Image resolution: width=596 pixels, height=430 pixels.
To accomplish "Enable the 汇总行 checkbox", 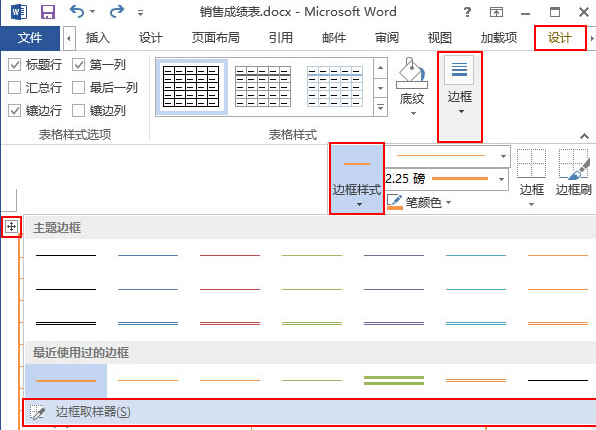I will click(14, 88).
